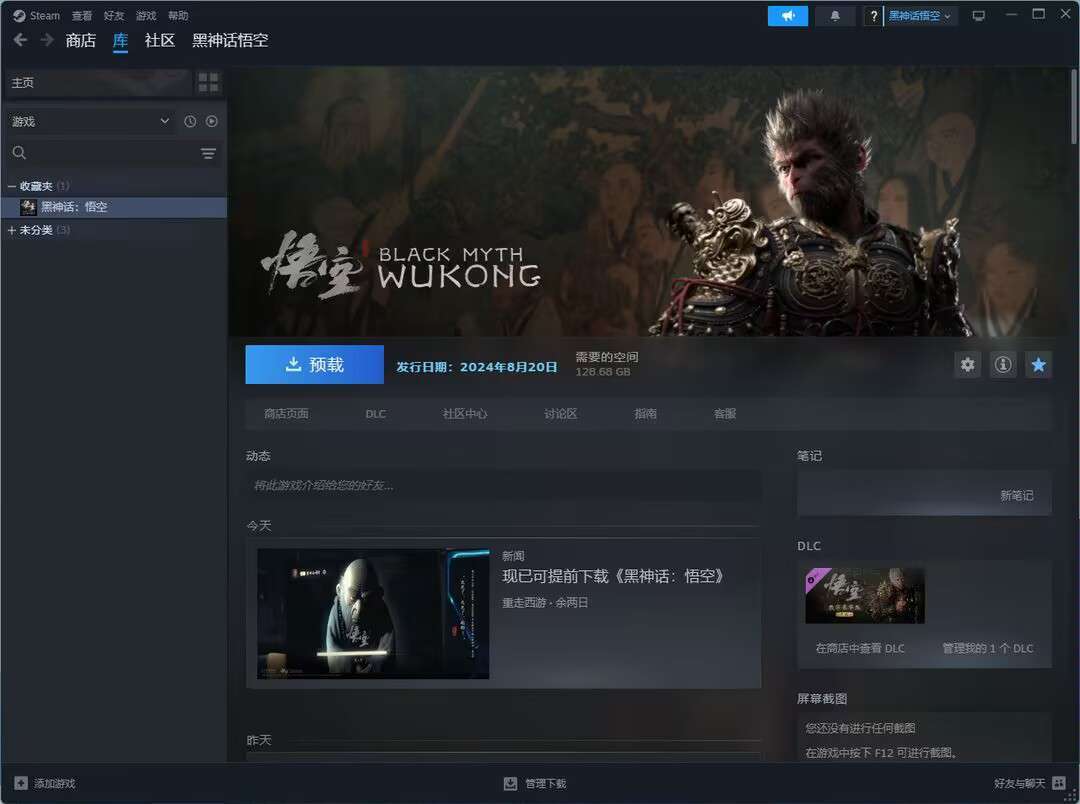Open the news thumbnail image
This screenshot has height=804, width=1080.
[373, 614]
